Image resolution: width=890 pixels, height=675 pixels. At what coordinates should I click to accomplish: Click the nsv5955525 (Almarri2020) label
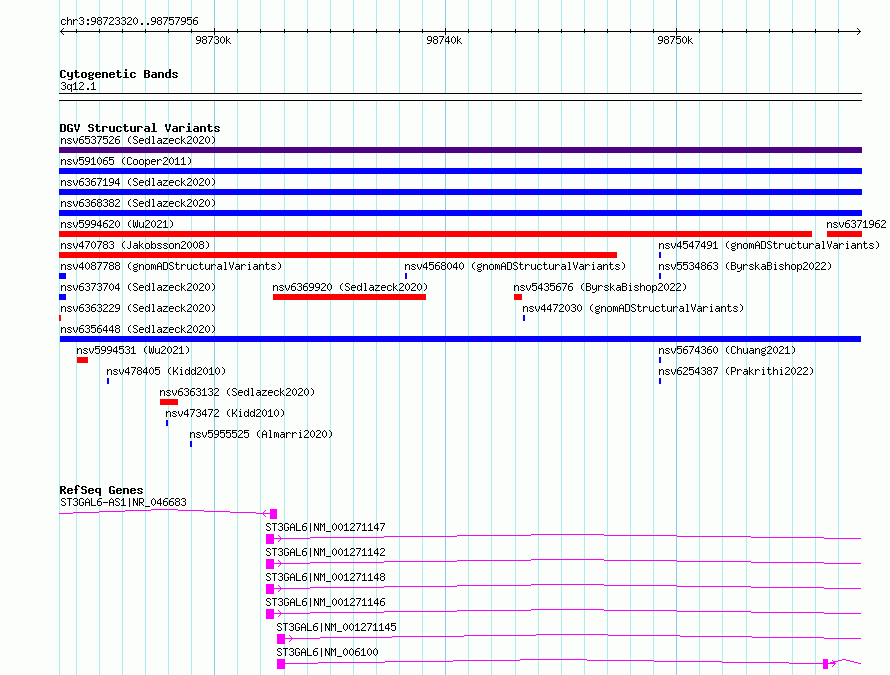(x=261, y=434)
